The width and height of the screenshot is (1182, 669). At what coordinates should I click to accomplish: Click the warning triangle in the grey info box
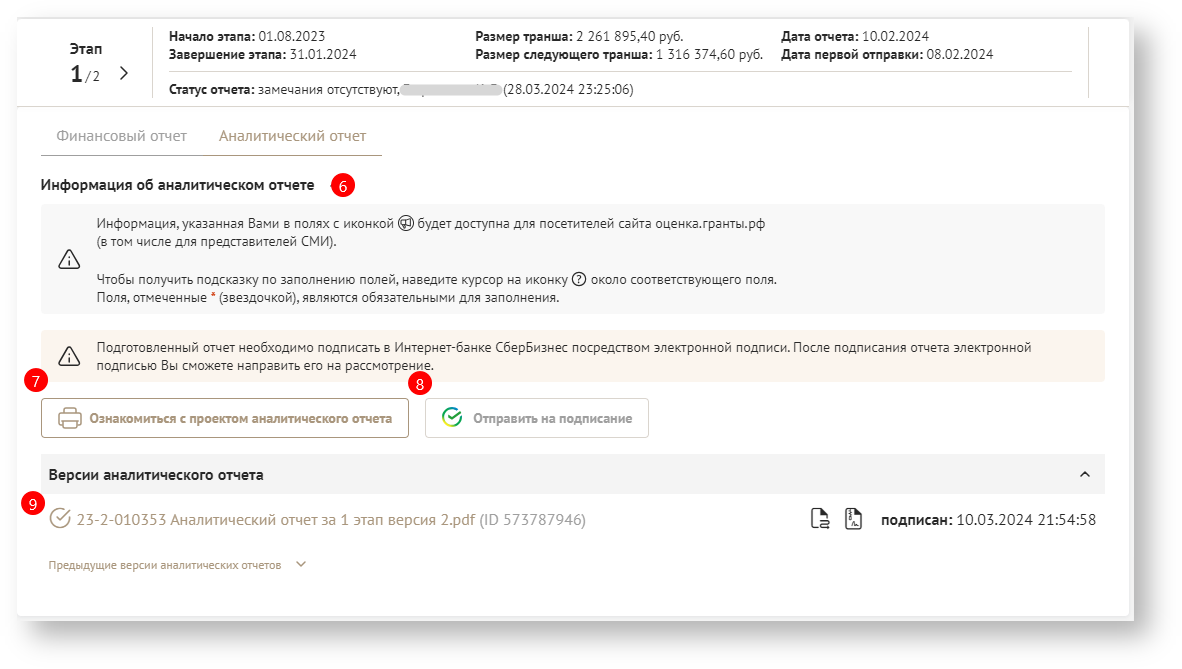[69, 260]
